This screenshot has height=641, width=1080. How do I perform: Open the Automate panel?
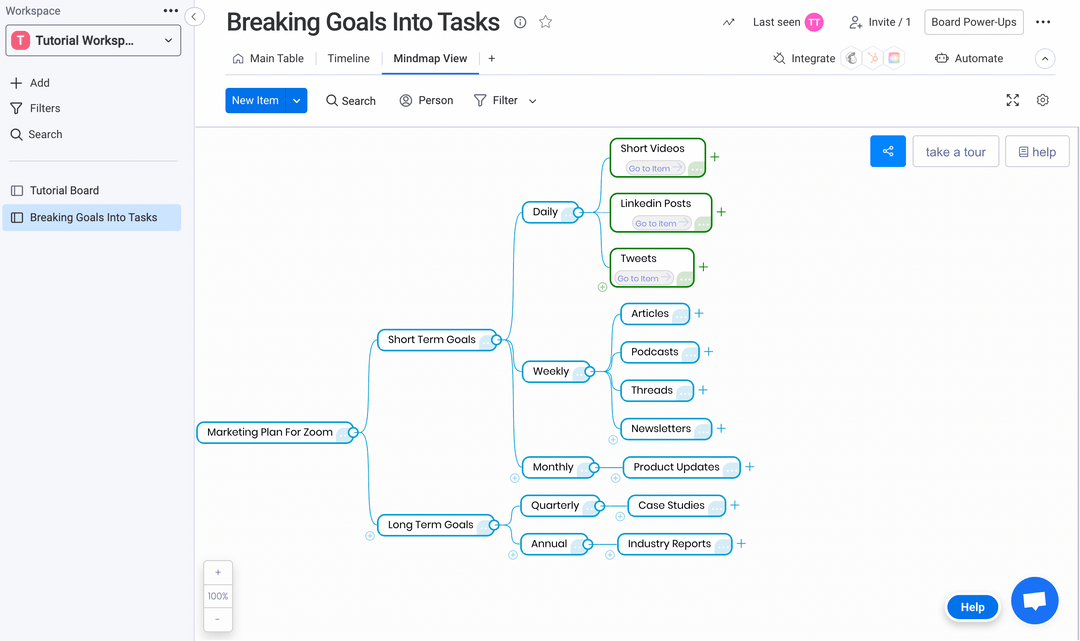(x=968, y=58)
